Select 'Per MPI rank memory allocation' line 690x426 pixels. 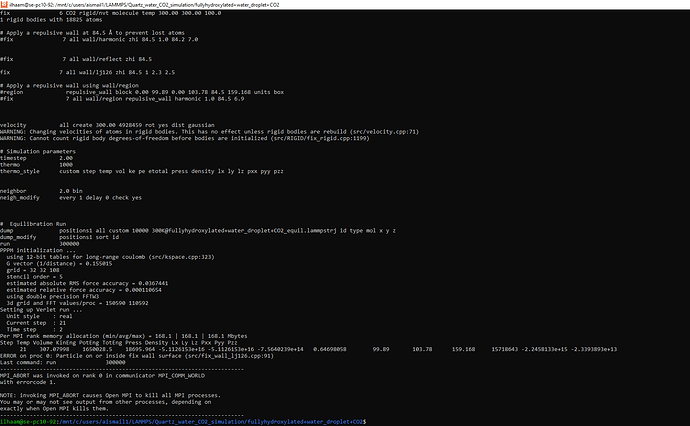click(124, 337)
